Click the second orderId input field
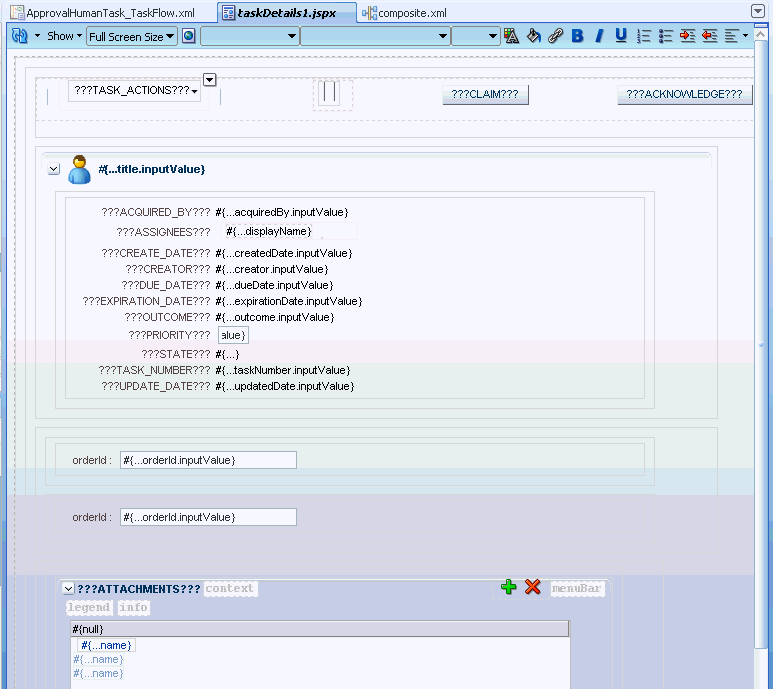The width and height of the screenshot is (773, 689). click(208, 517)
